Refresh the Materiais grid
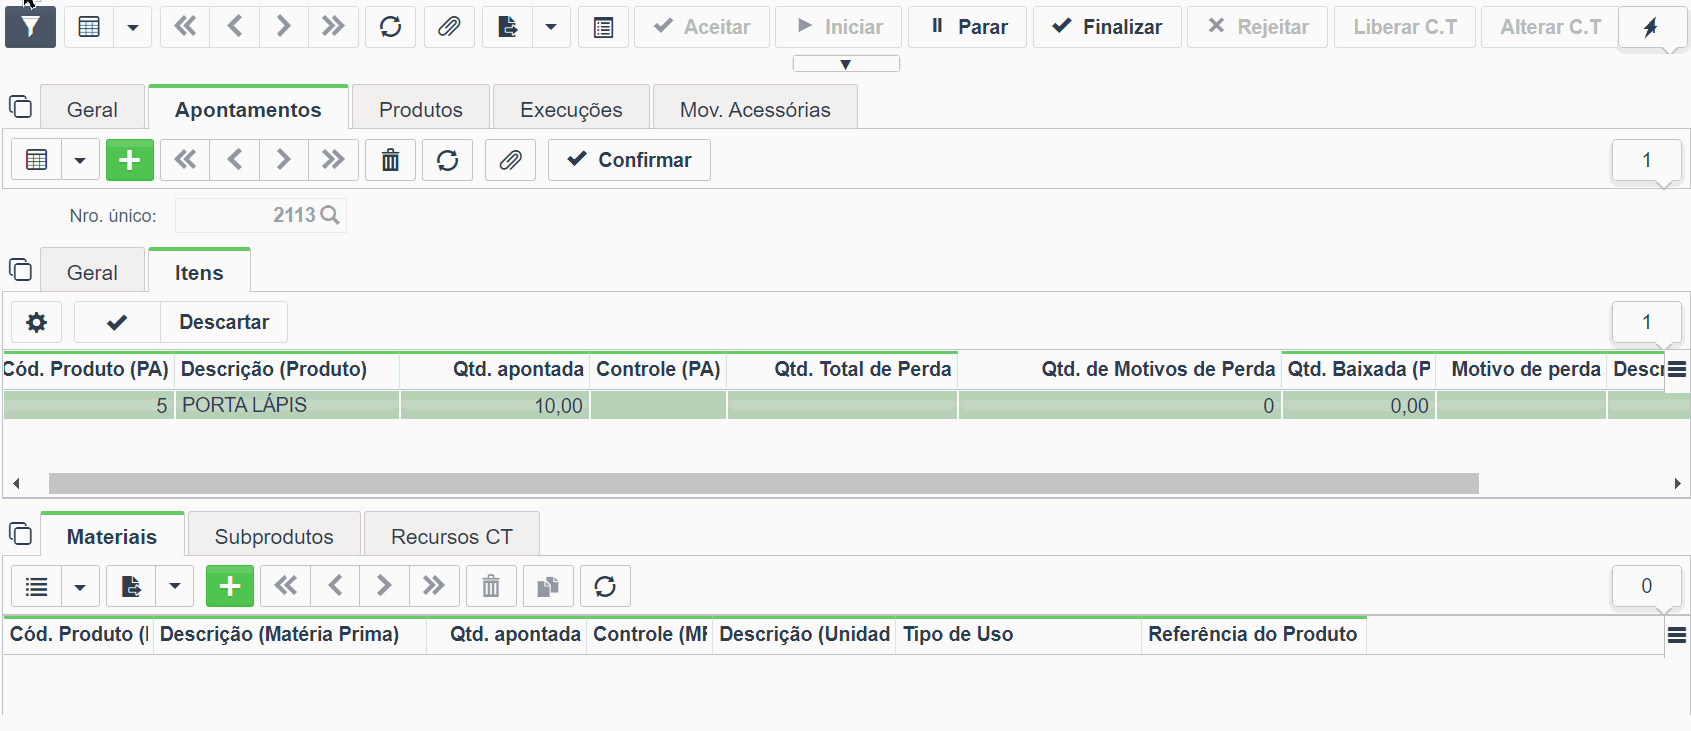Screen dimensions: 1691x731 [x=605, y=586]
